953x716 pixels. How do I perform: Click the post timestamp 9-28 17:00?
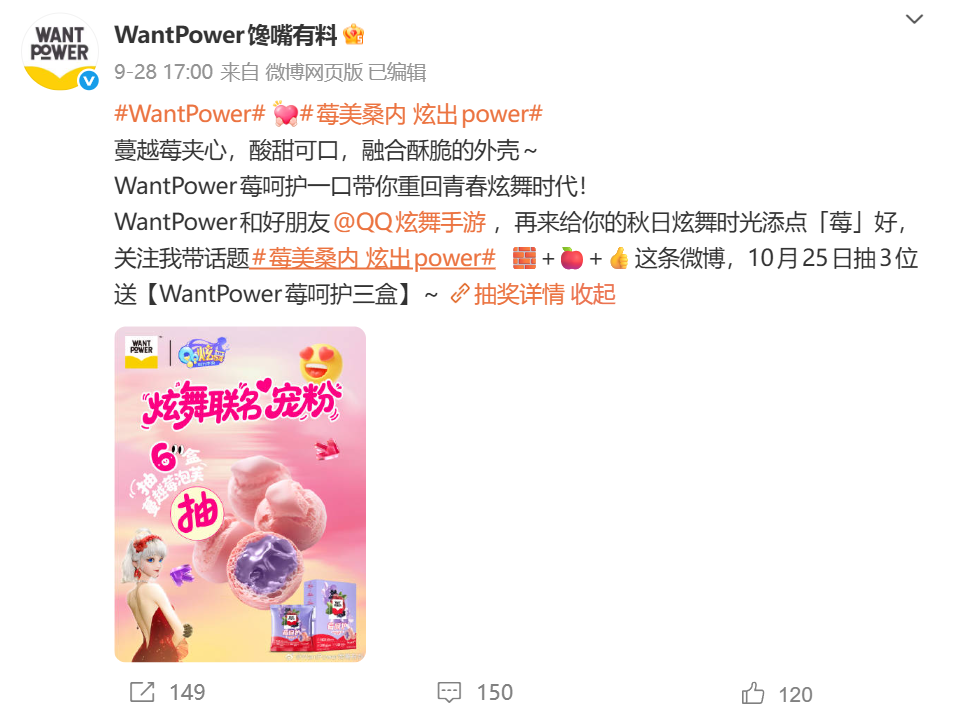163,72
